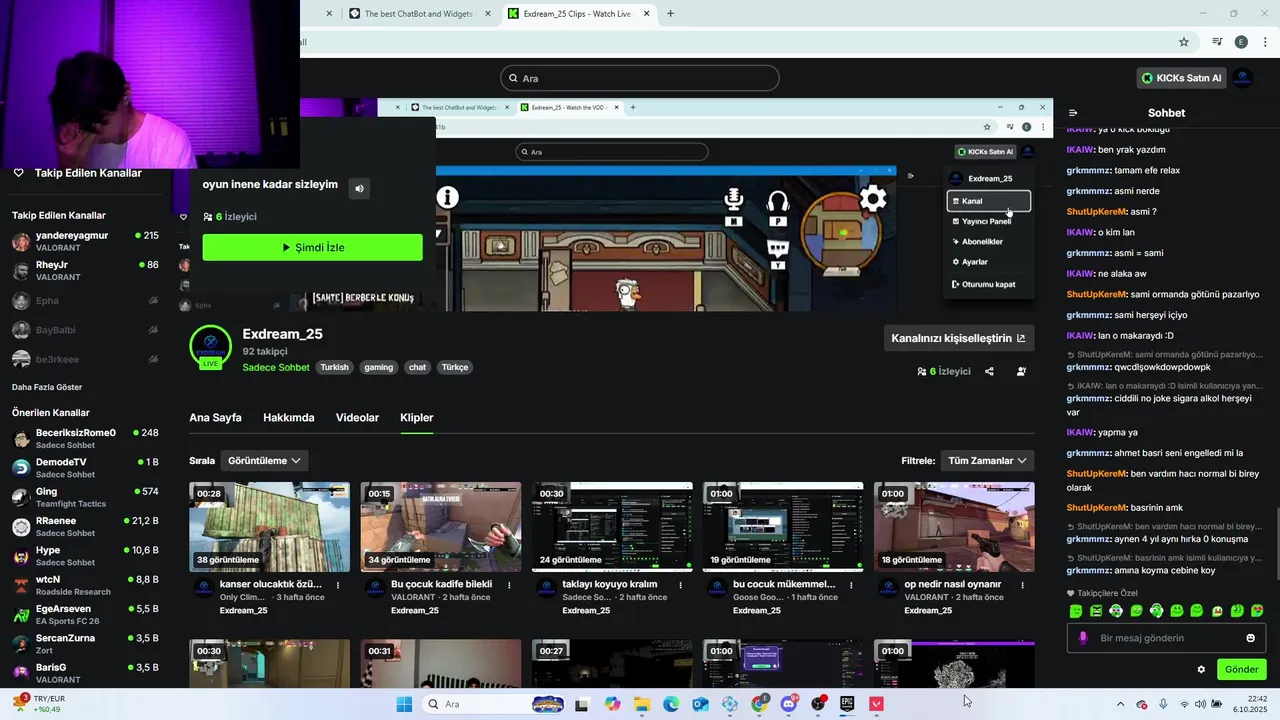Screen dimensions: 1280x720
Task: Open Windows Start menu
Action: 404,704
